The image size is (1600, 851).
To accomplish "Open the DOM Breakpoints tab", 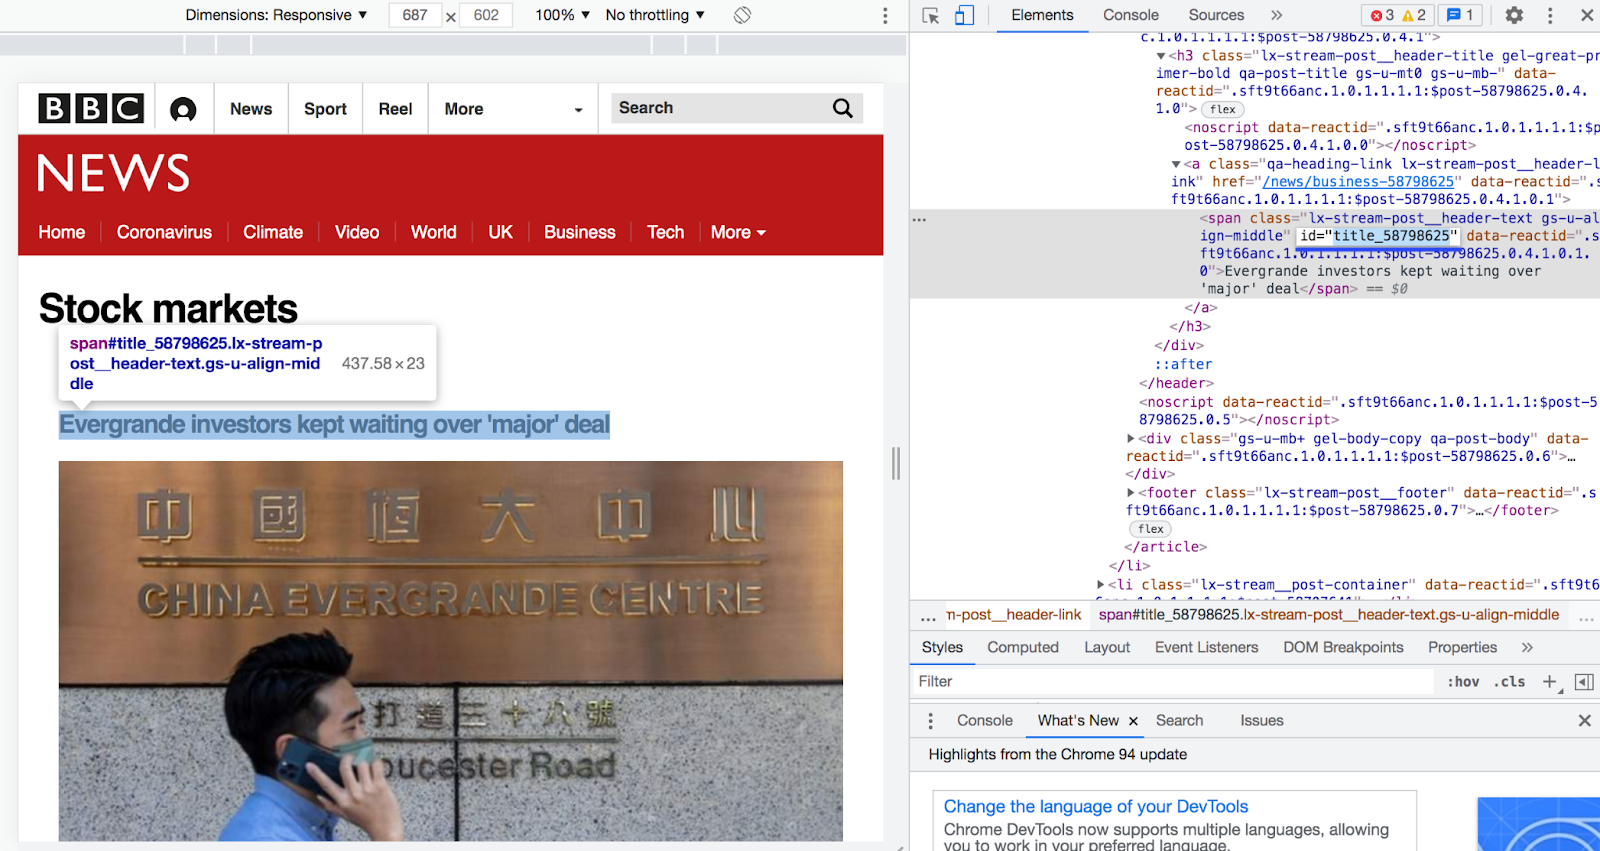I will tap(1343, 647).
